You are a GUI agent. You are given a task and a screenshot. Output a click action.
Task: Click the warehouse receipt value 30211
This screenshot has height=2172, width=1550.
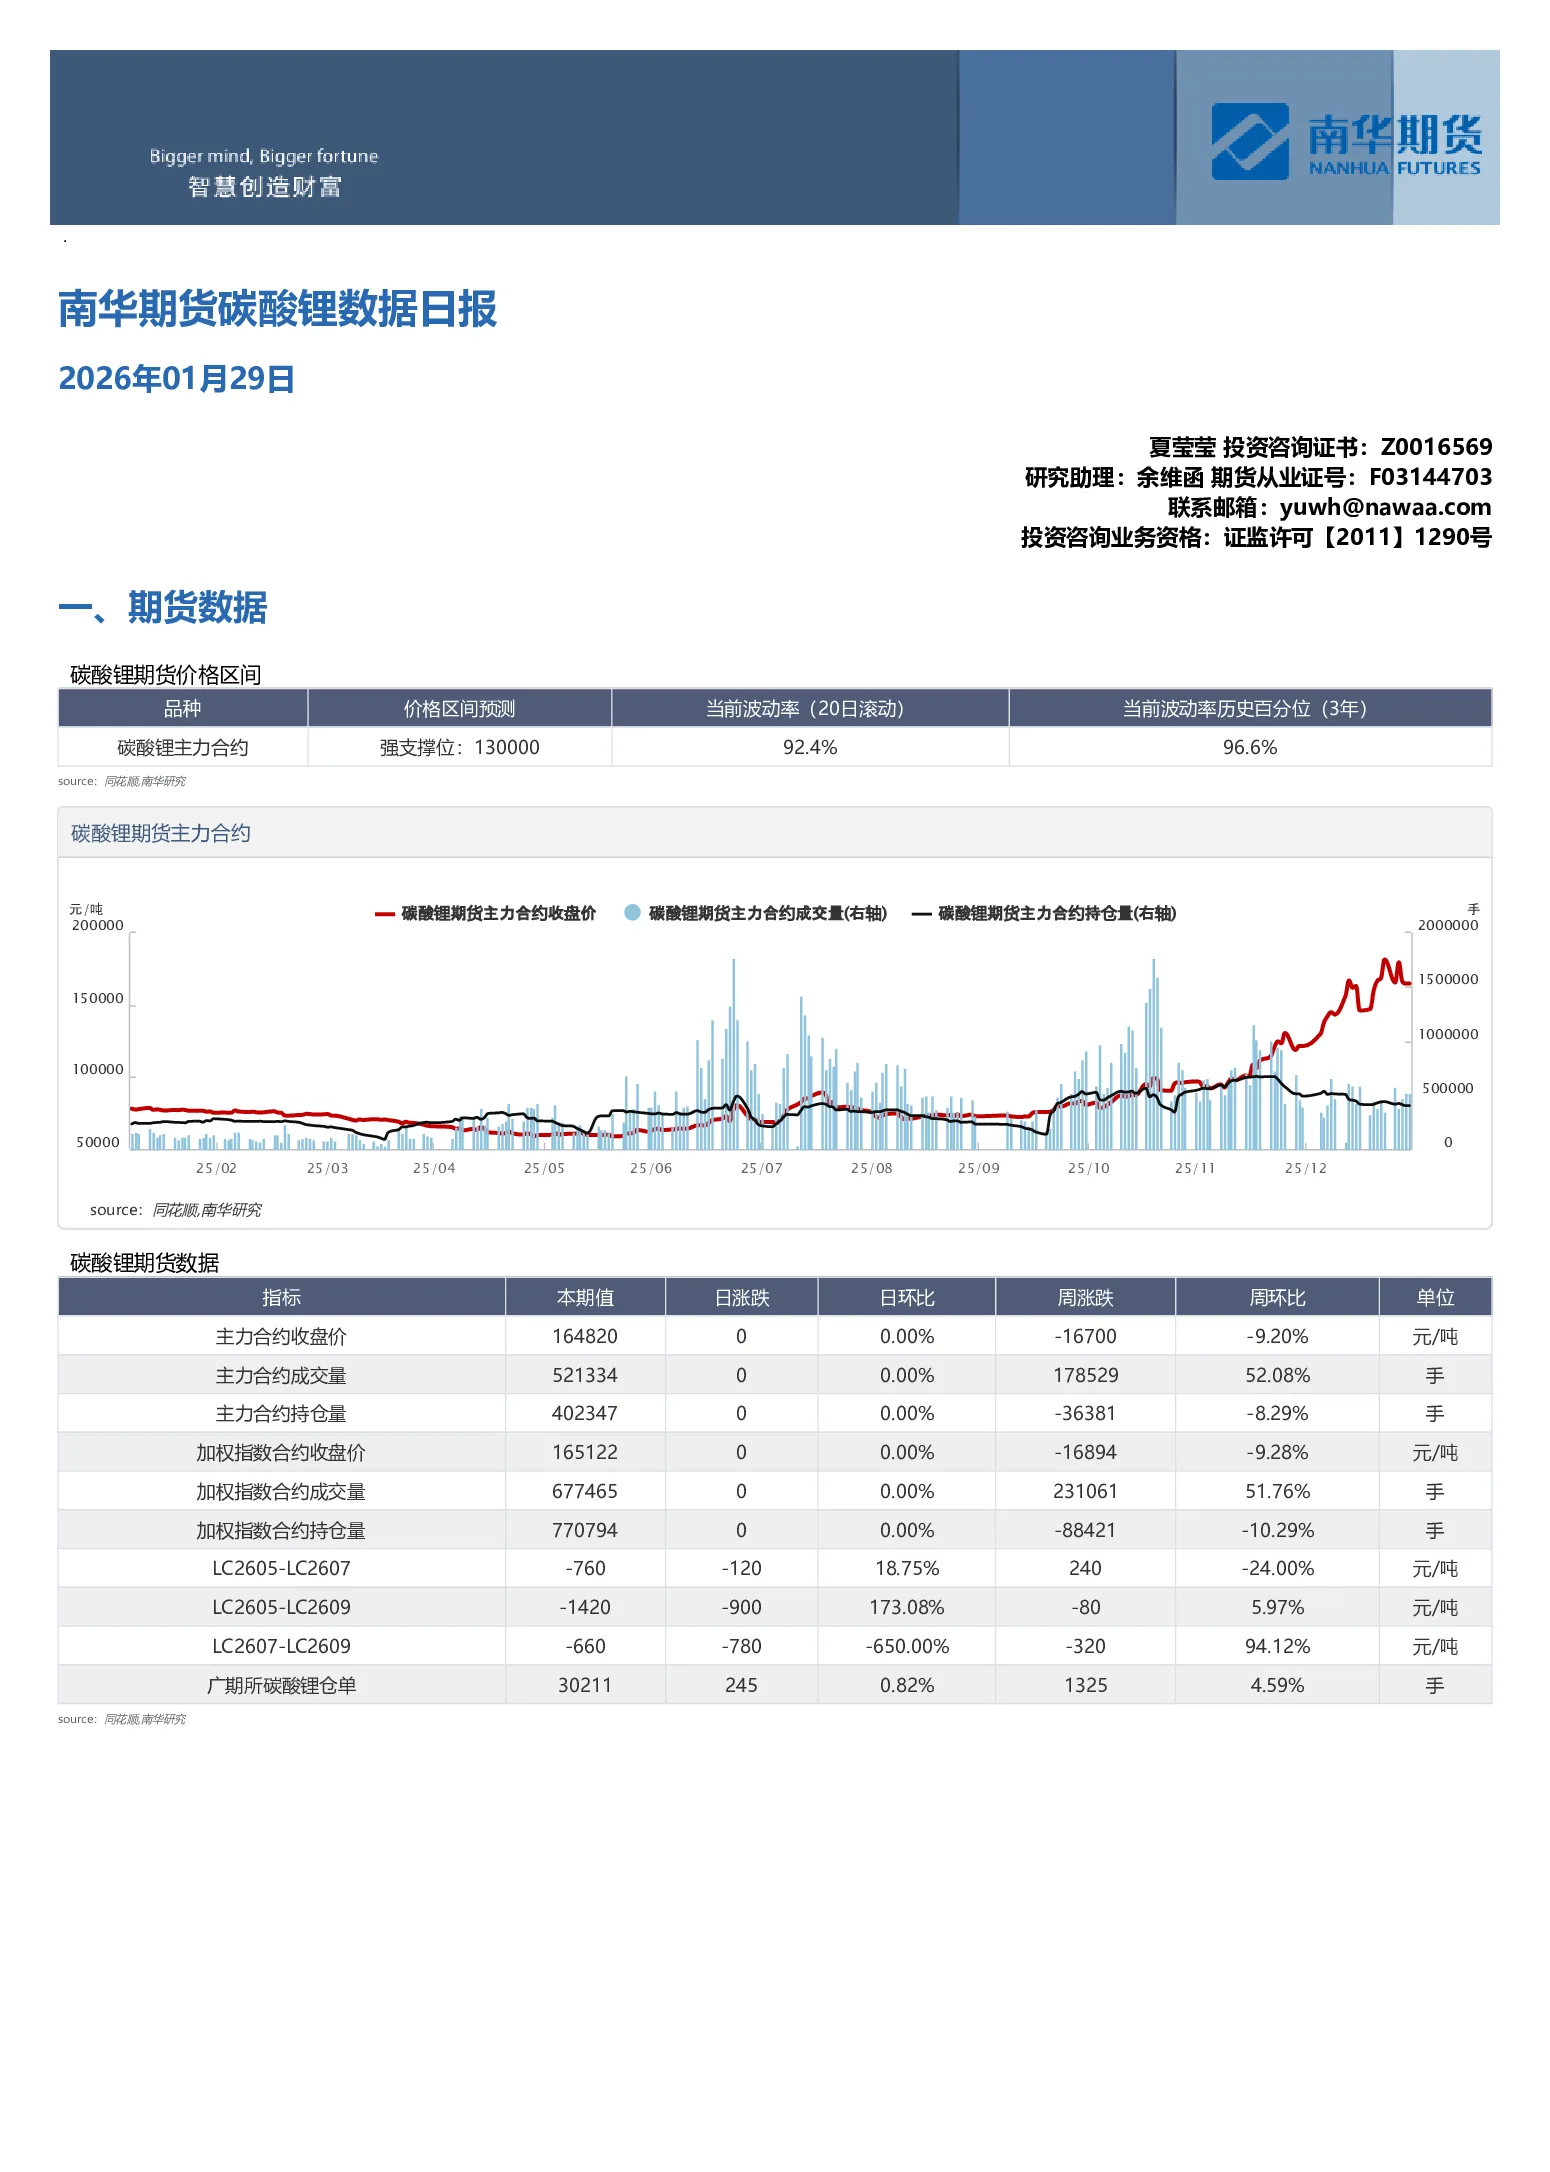point(586,1686)
